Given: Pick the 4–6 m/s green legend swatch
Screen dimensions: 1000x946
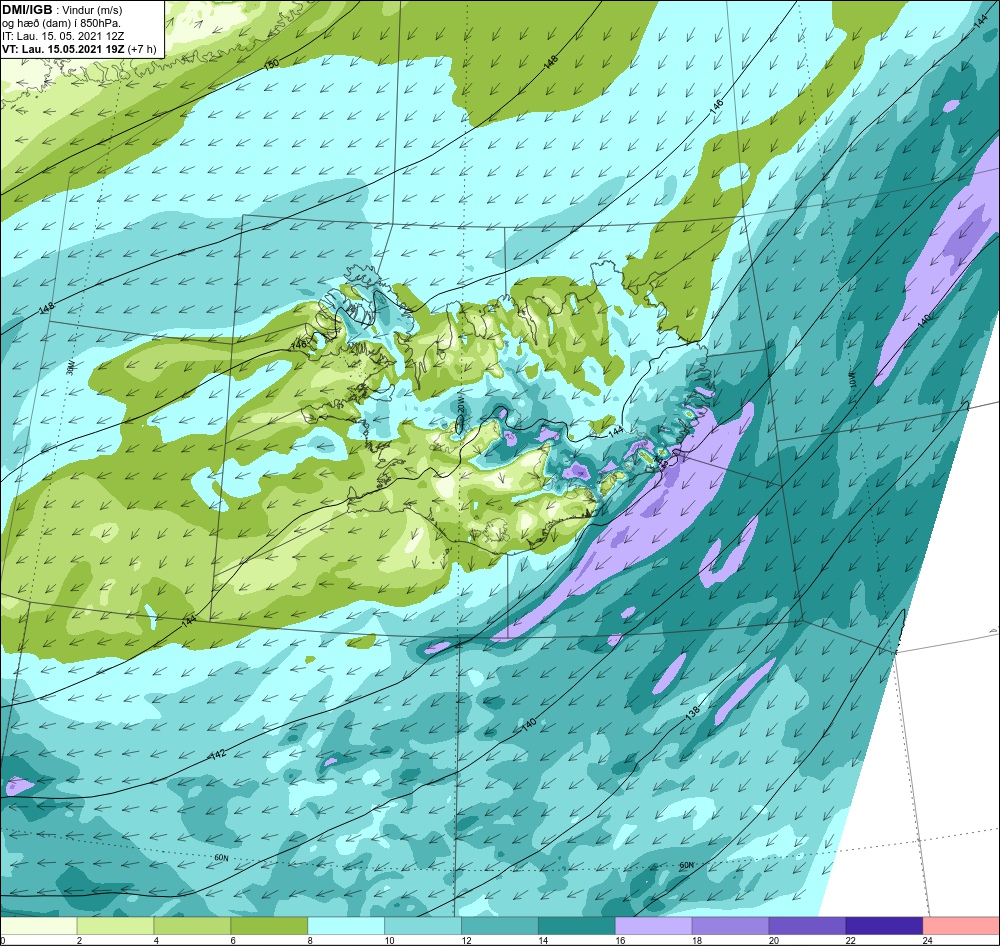Looking at the screenshot, I should [192, 925].
